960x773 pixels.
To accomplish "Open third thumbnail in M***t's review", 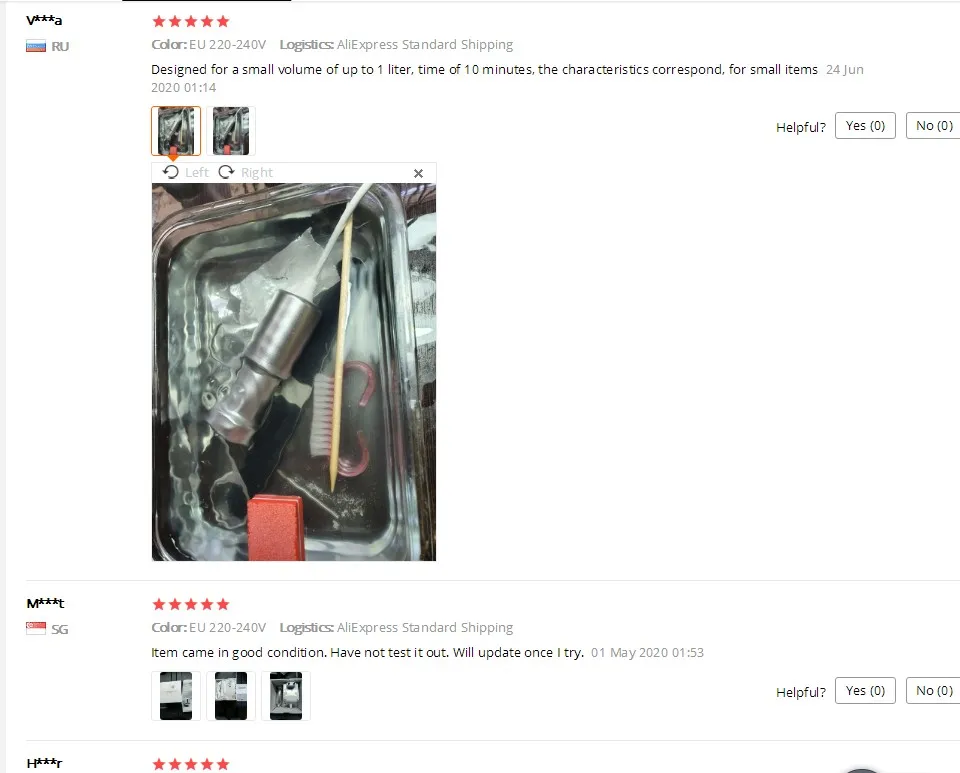I will coord(286,696).
